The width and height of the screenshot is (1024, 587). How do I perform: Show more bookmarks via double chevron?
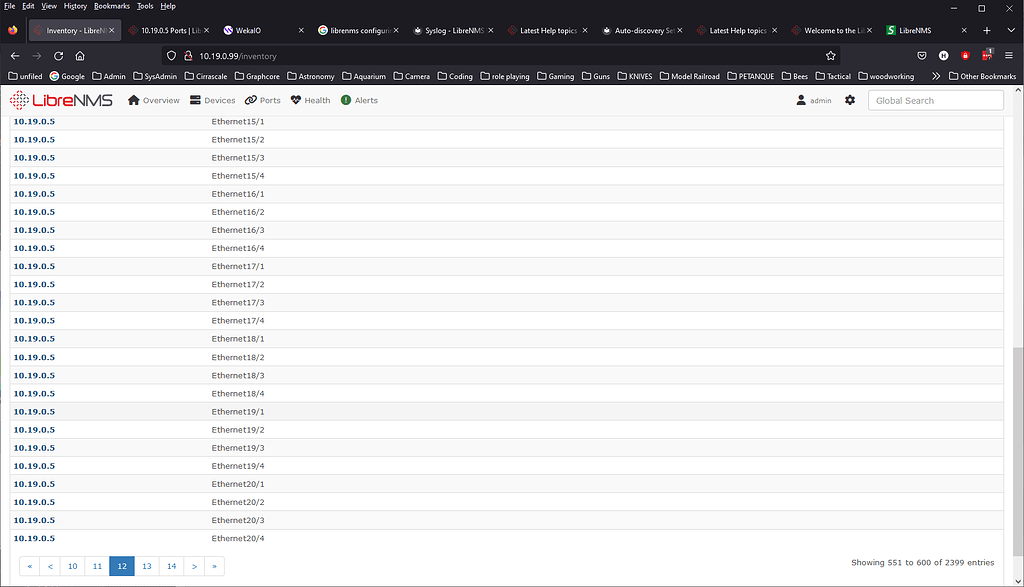tap(936, 76)
